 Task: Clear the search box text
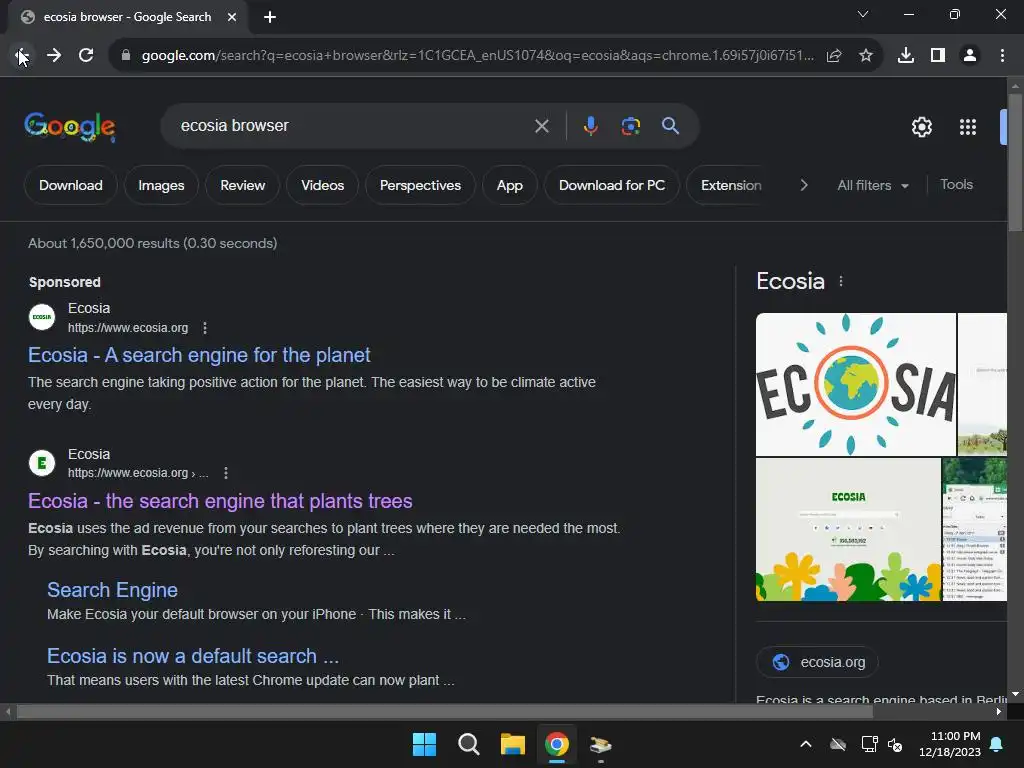pos(541,126)
